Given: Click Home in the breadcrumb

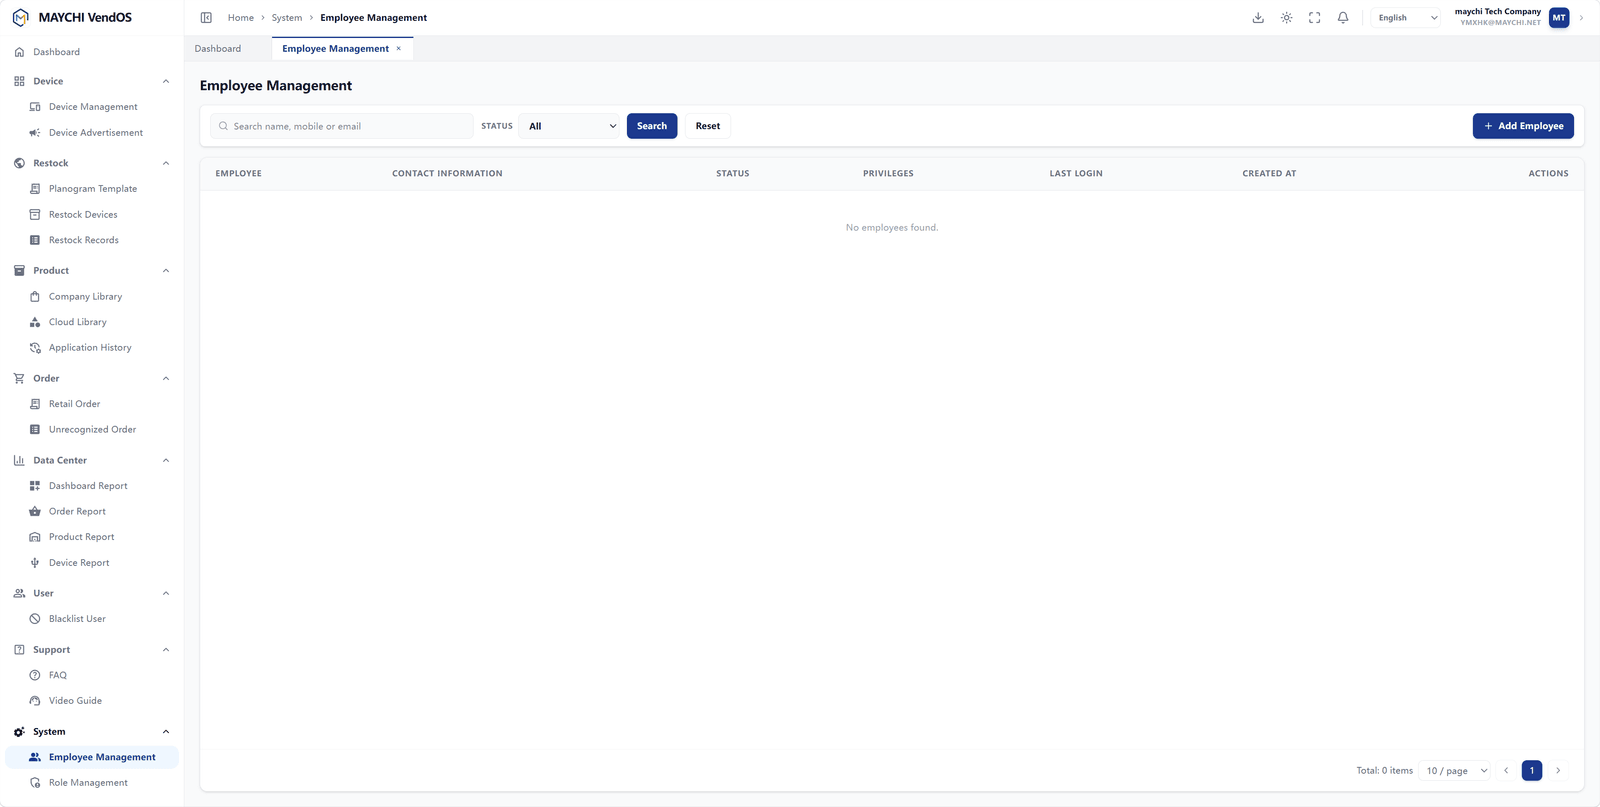Looking at the screenshot, I should [241, 18].
